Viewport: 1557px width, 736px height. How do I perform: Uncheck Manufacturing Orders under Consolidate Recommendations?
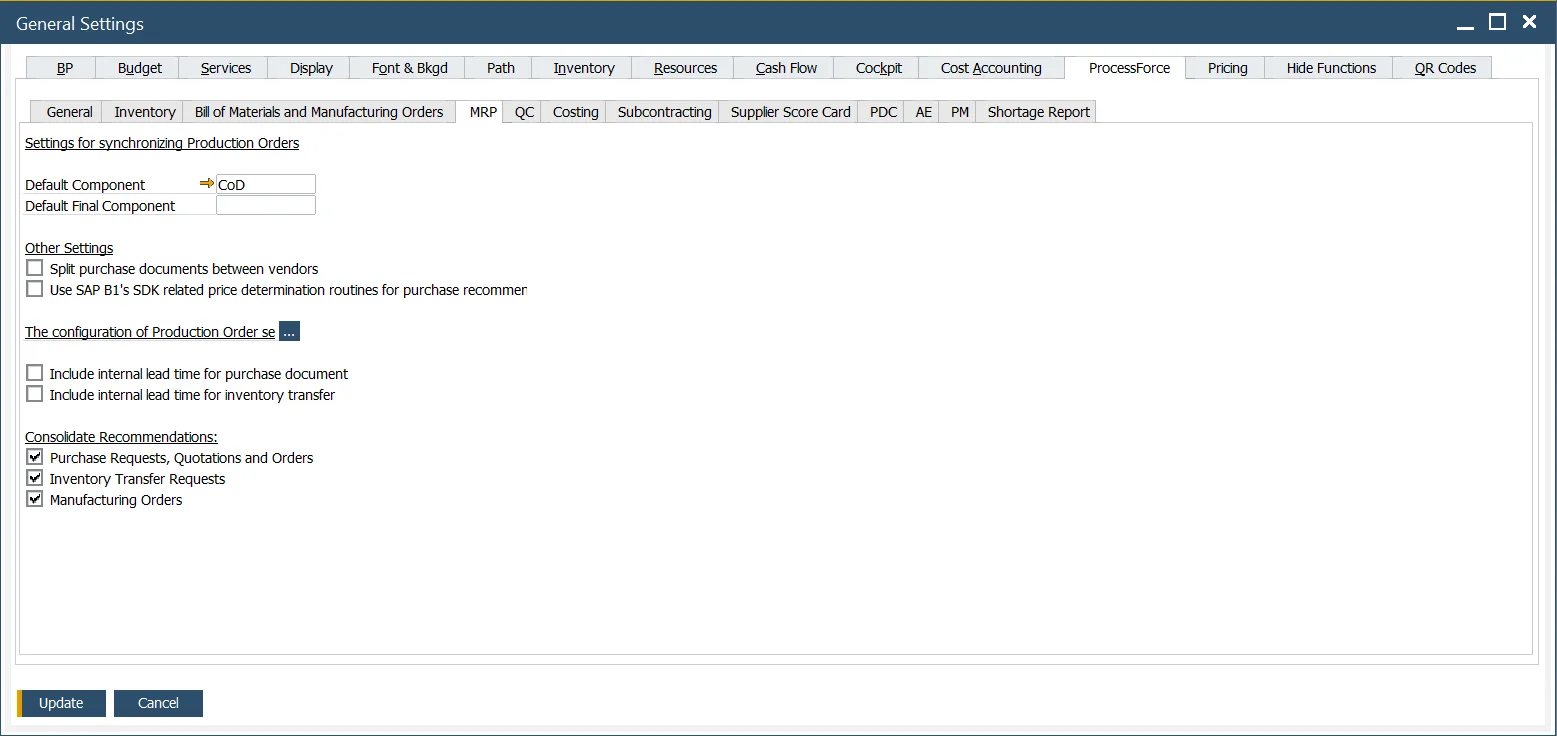[x=34, y=498]
